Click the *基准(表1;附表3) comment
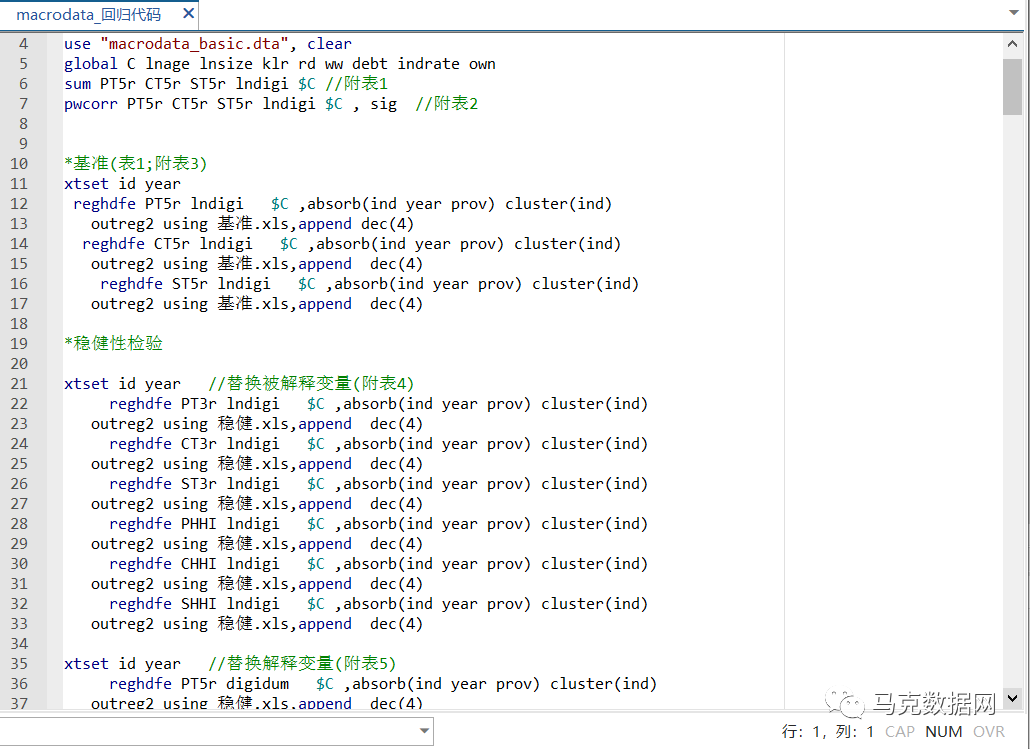 pyautogui.click(x=135, y=163)
